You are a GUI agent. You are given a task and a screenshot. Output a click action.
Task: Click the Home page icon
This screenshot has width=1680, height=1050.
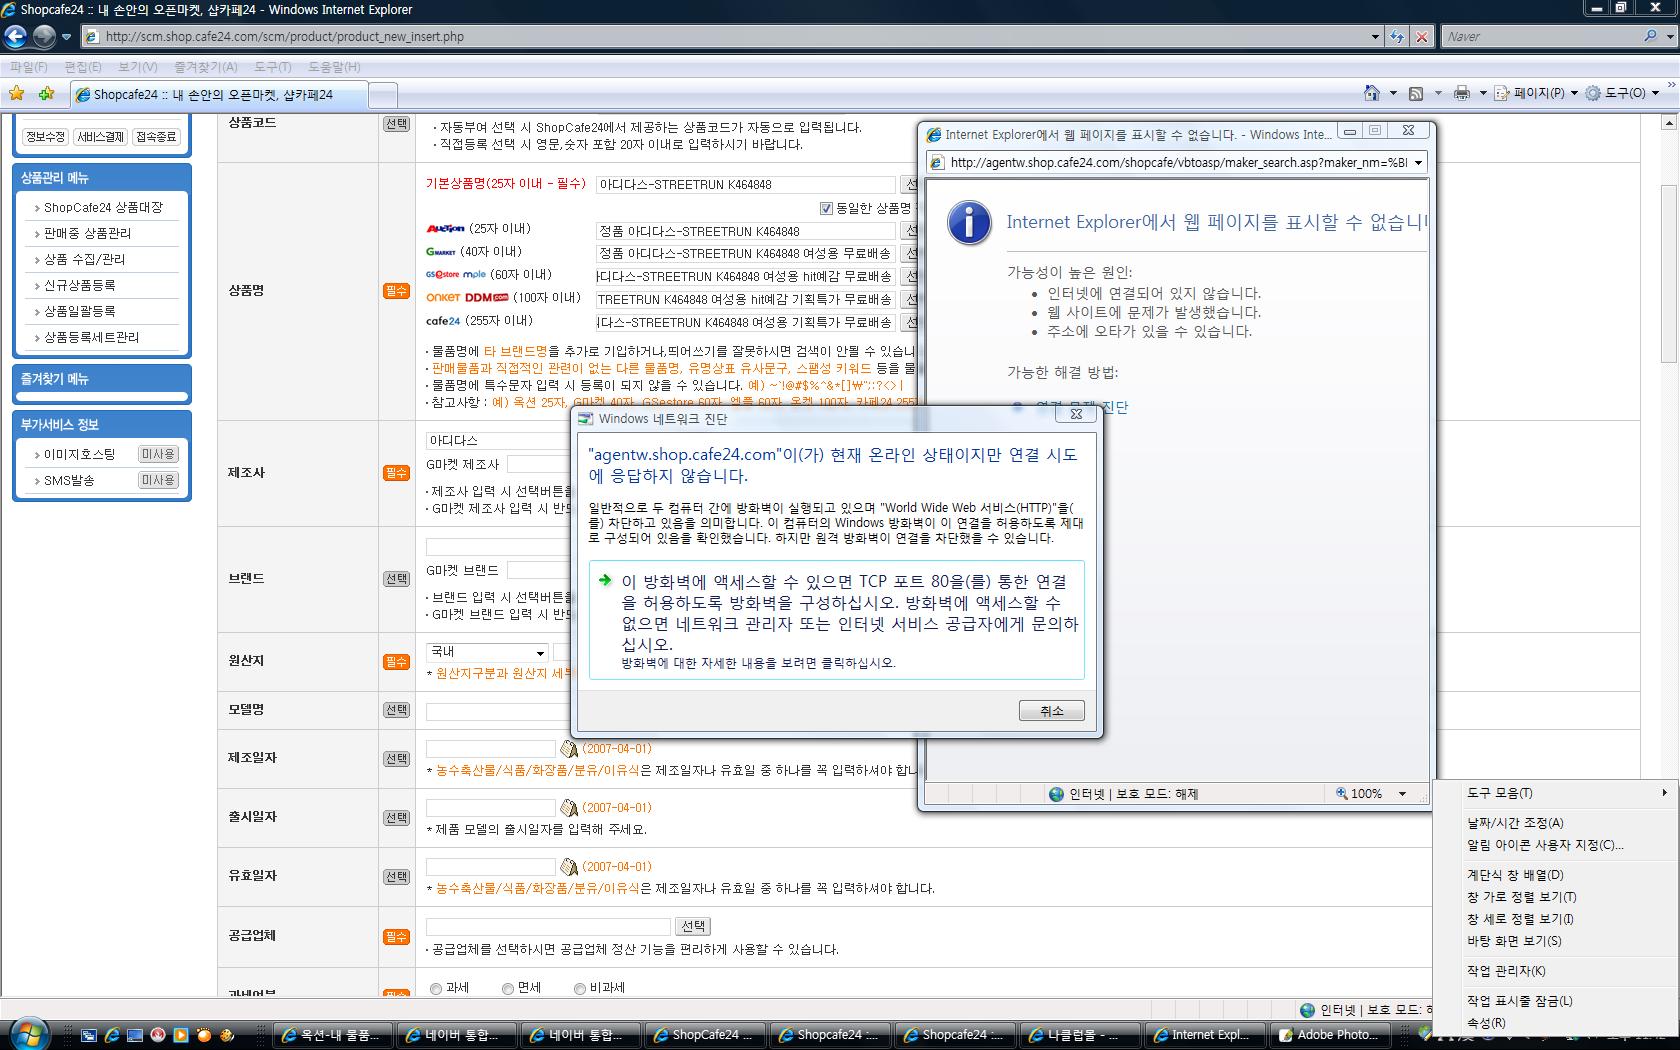1372,93
